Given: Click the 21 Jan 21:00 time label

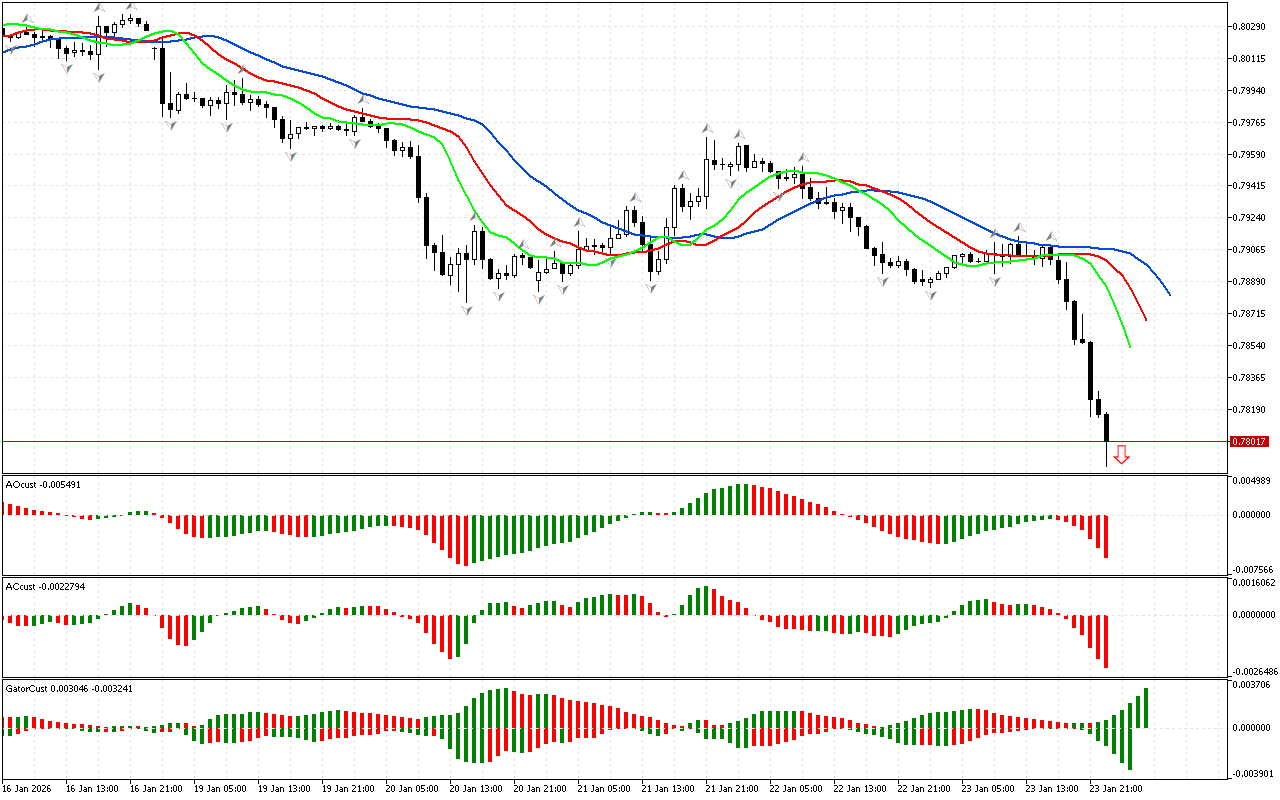Looking at the screenshot, I should pos(729,788).
